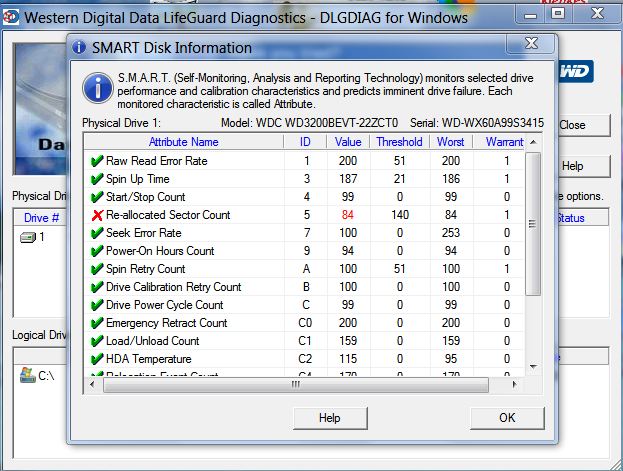Click the DLGDIAG application icon in the title bar
The width and height of the screenshot is (623, 471).
[11, 17]
